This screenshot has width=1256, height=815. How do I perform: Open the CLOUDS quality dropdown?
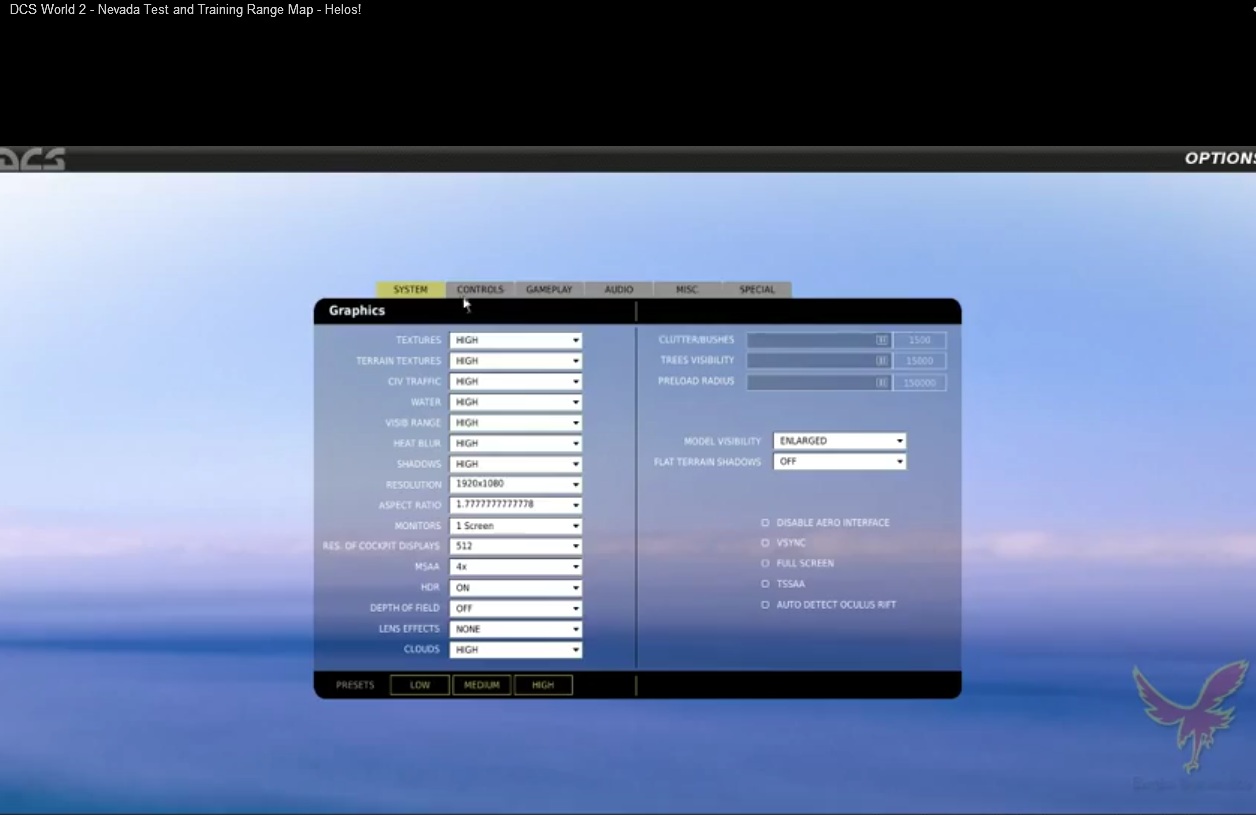(516, 650)
